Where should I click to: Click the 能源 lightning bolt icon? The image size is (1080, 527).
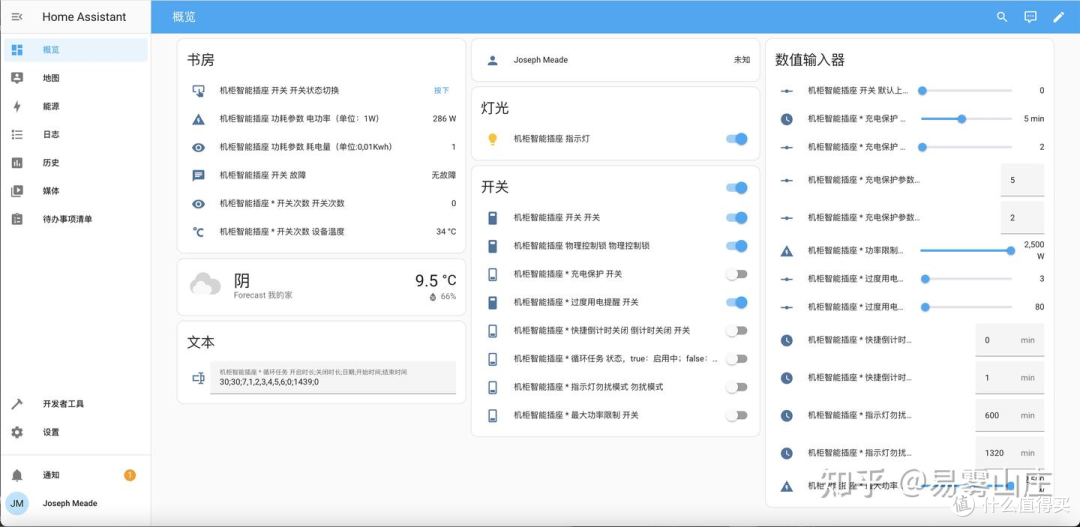click(17, 106)
